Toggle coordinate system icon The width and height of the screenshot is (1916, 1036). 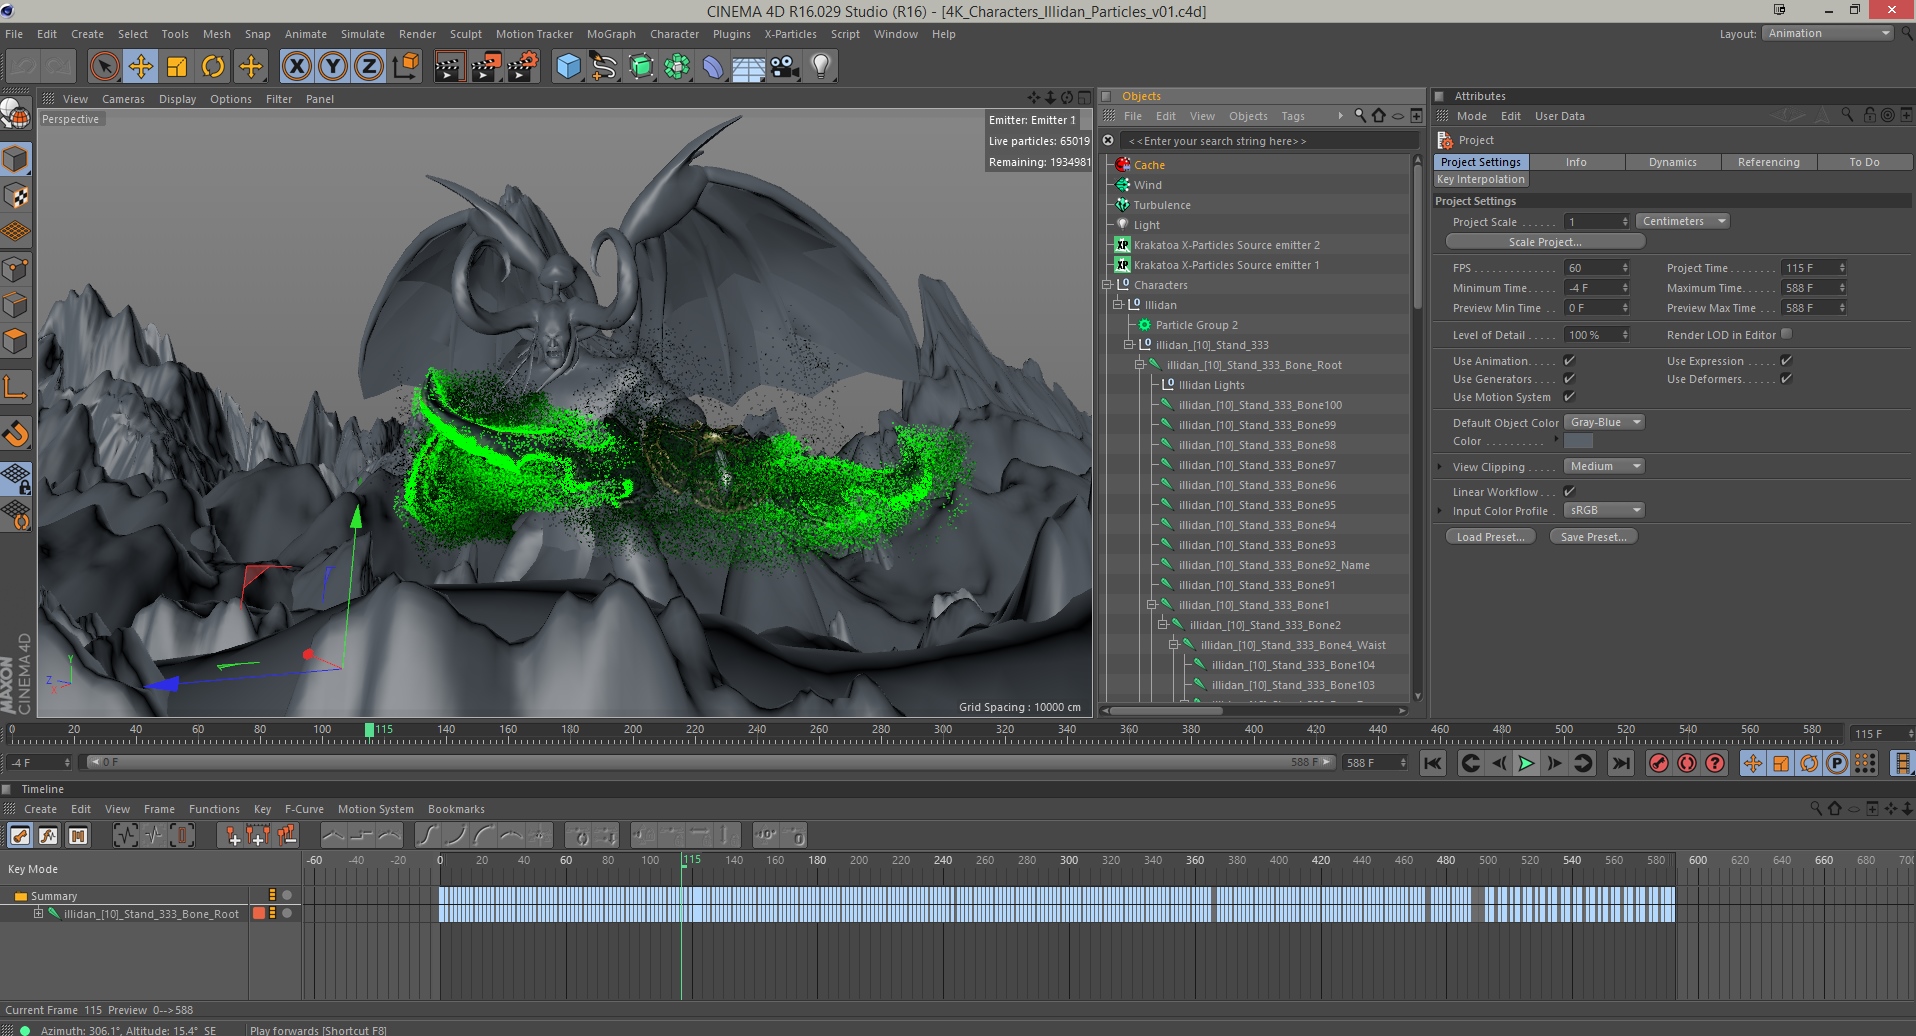click(x=406, y=67)
